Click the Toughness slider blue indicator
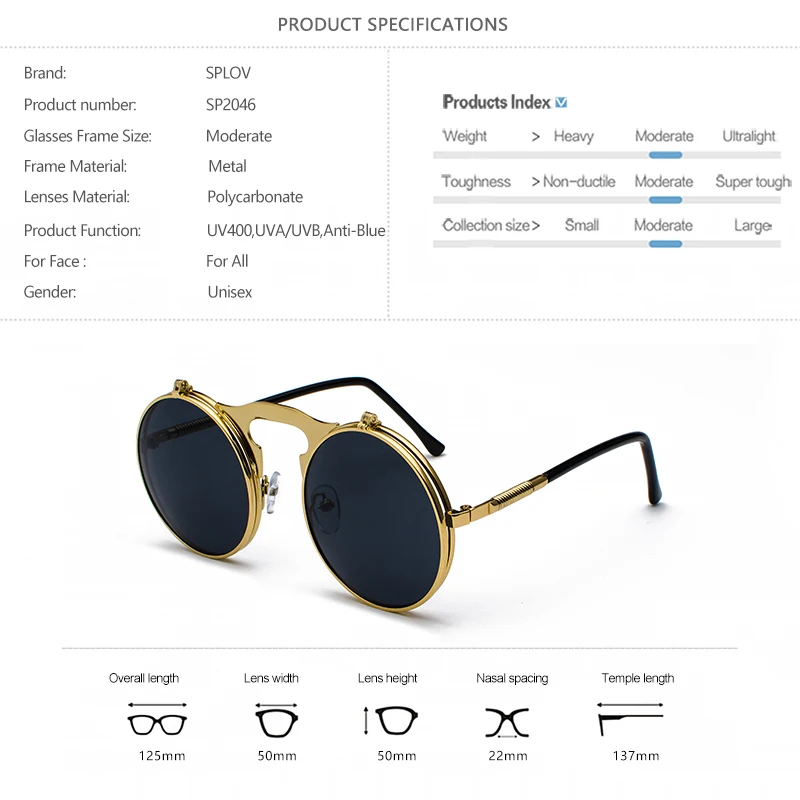The height and width of the screenshot is (800, 800). [665, 200]
